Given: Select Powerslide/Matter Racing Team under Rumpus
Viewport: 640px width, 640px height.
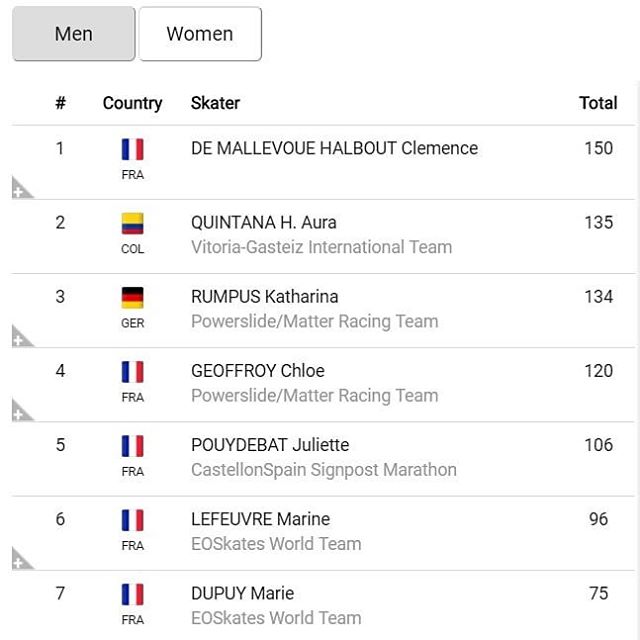Looking at the screenshot, I should pos(314,321).
